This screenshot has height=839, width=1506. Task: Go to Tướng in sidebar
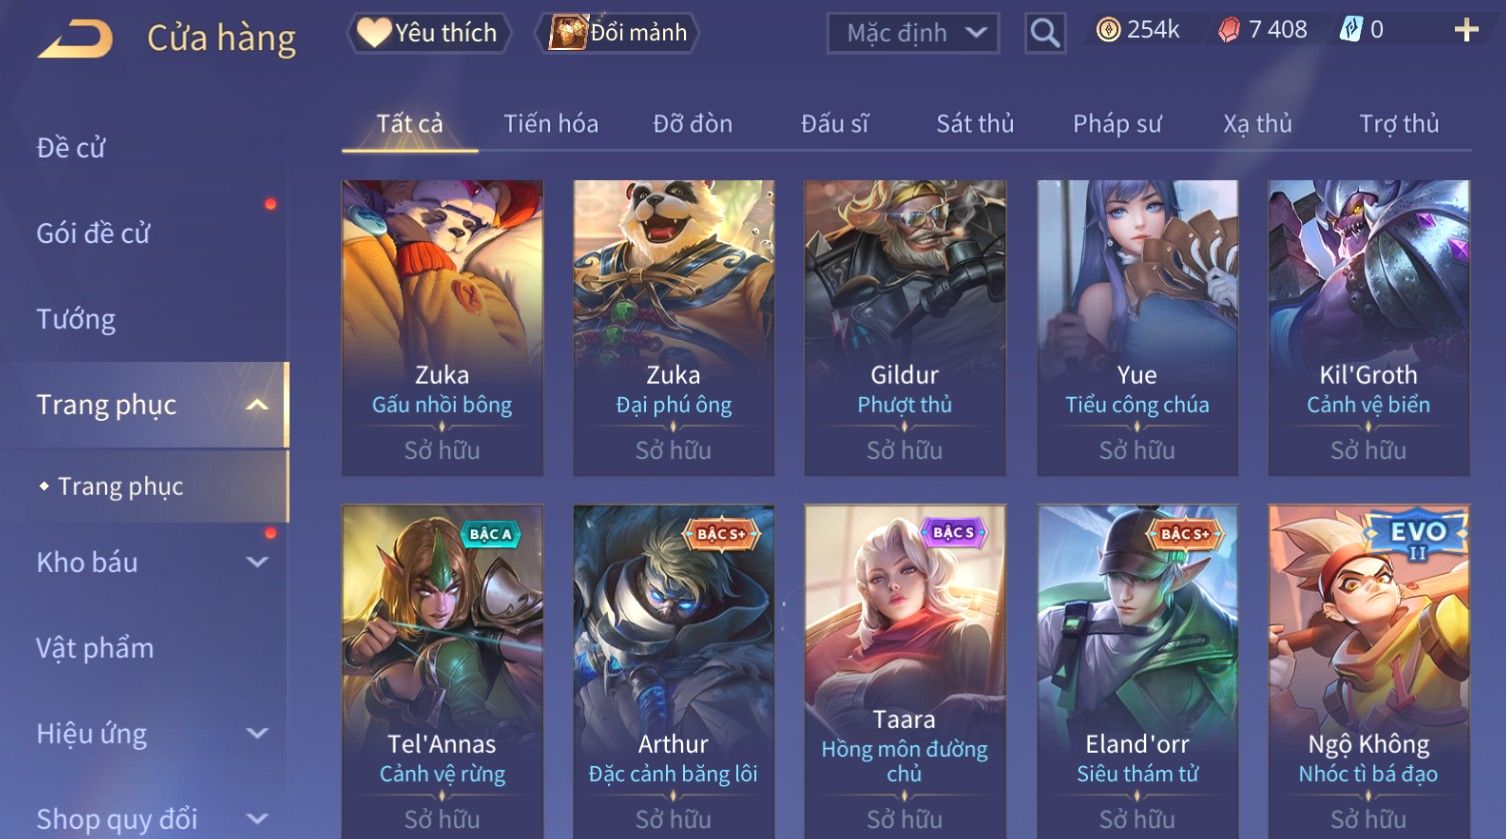tap(76, 320)
